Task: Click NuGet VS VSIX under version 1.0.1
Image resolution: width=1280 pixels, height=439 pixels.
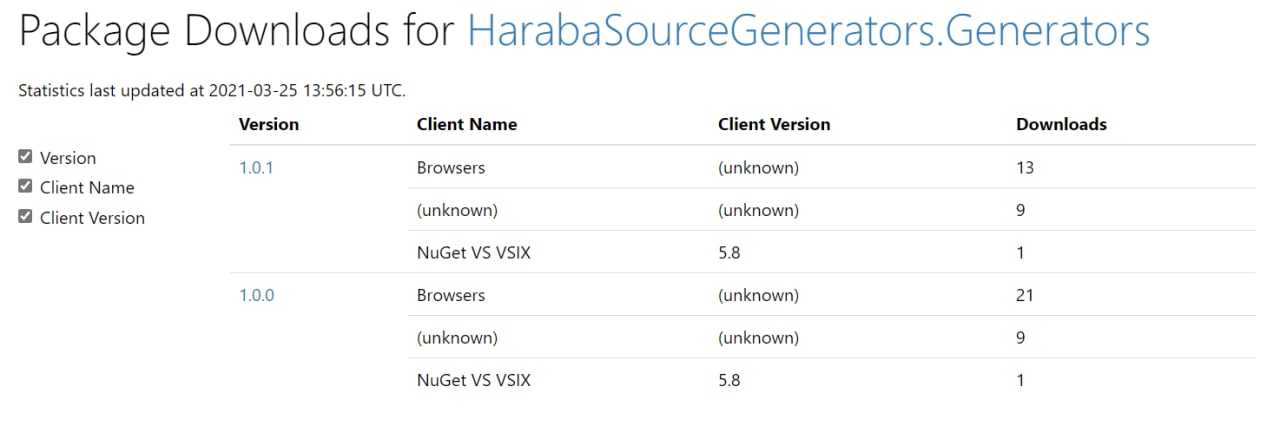Action: click(474, 253)
